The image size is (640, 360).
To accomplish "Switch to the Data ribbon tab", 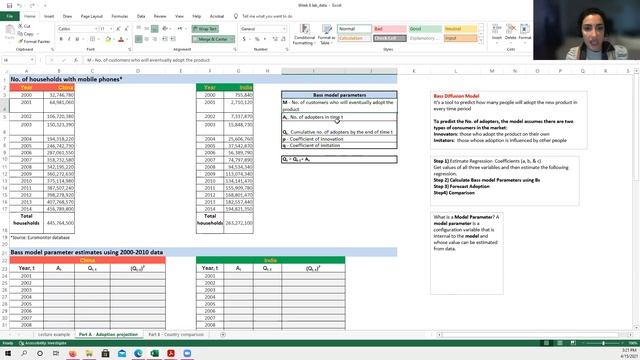I will pos(141,16).
